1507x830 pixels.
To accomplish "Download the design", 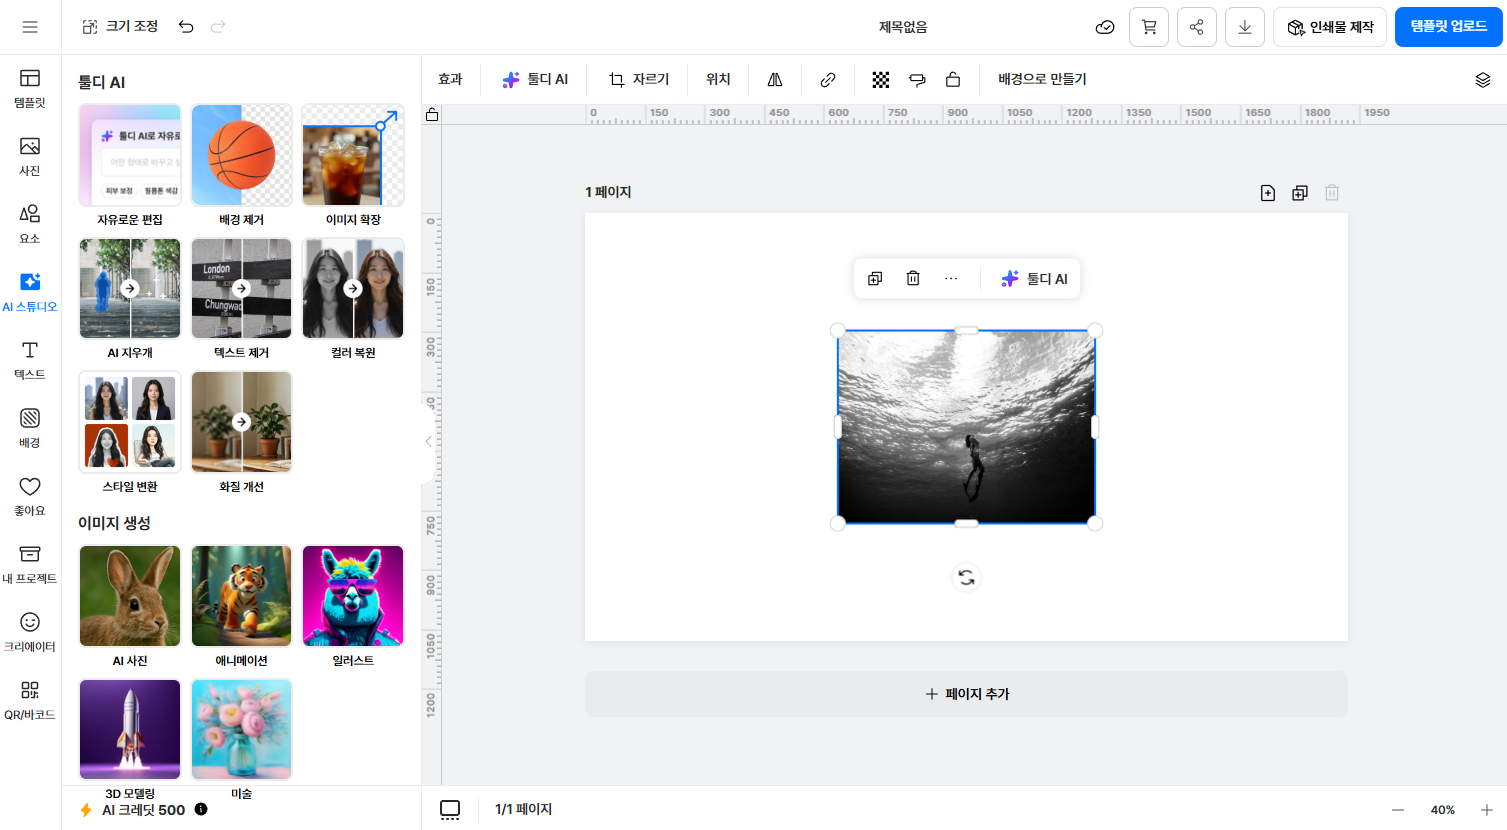I will click(x=1245, y=27).
